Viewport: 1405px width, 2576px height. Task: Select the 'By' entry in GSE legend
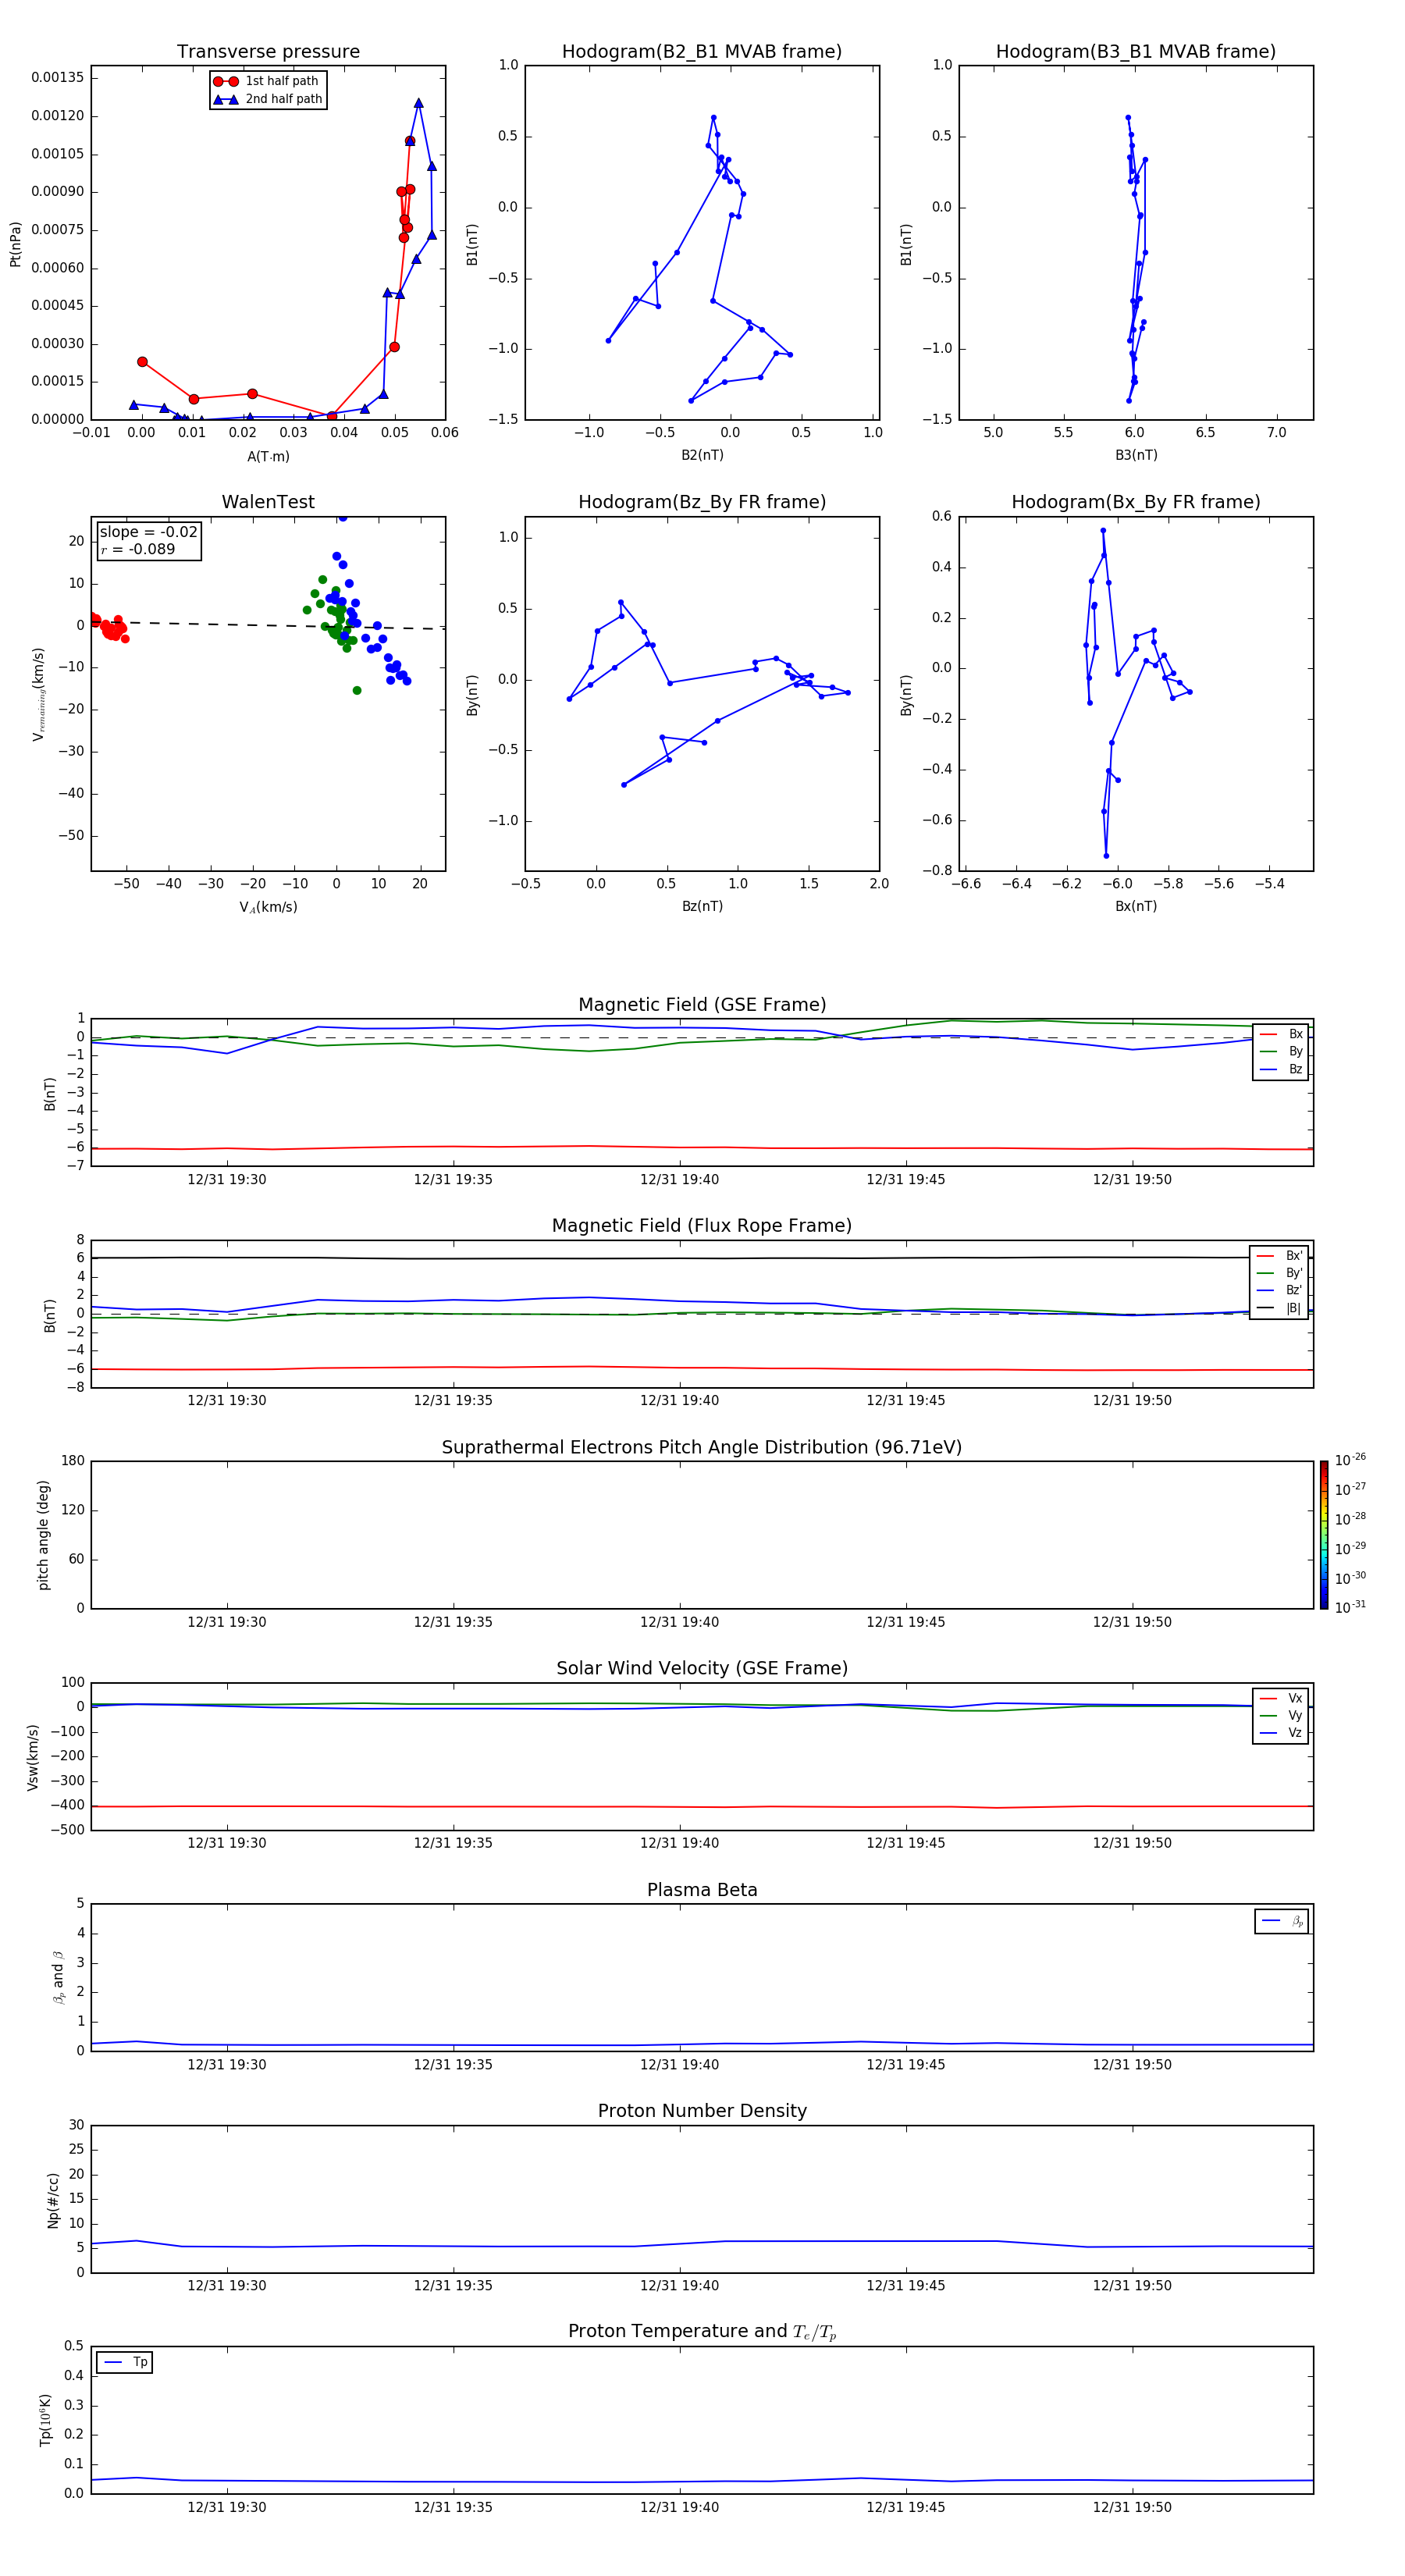tap(1281, 1051)
